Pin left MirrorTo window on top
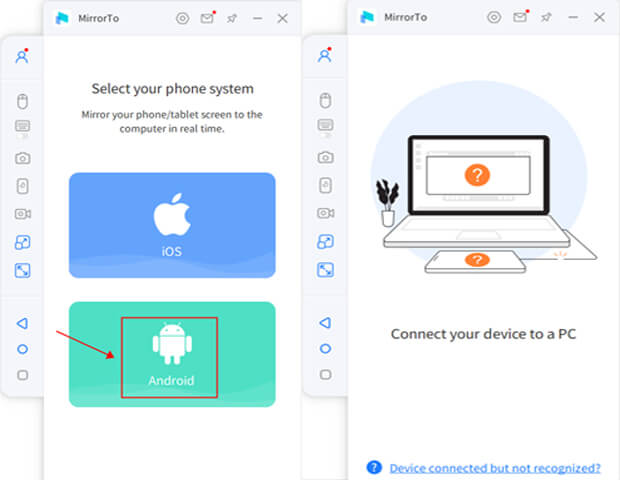Image resolution: width=620 pixels, height=480 pixels. [x=232, y=18]
